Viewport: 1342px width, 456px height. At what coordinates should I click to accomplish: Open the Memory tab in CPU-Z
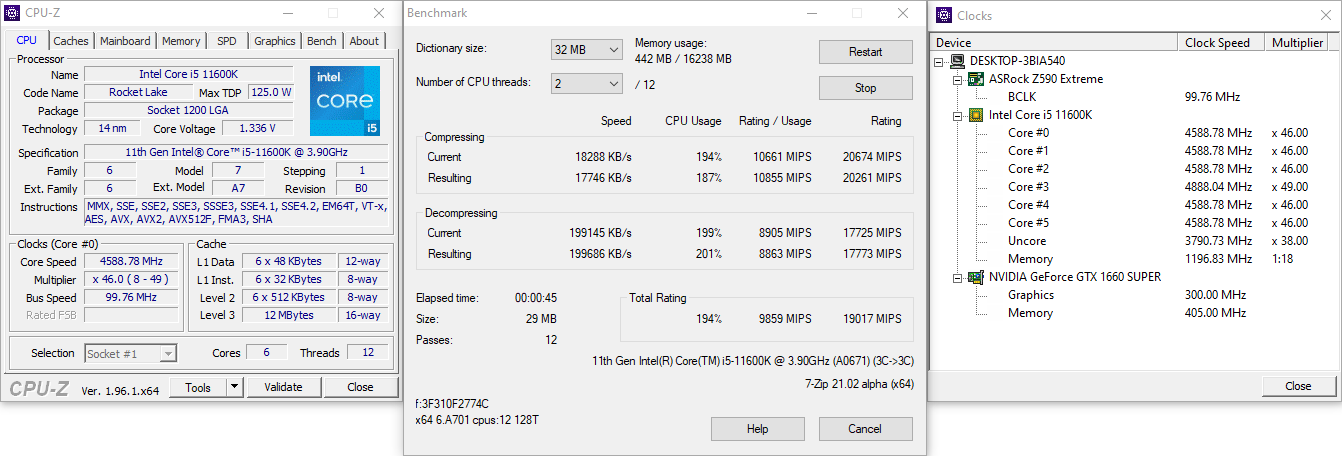(181, 41)
